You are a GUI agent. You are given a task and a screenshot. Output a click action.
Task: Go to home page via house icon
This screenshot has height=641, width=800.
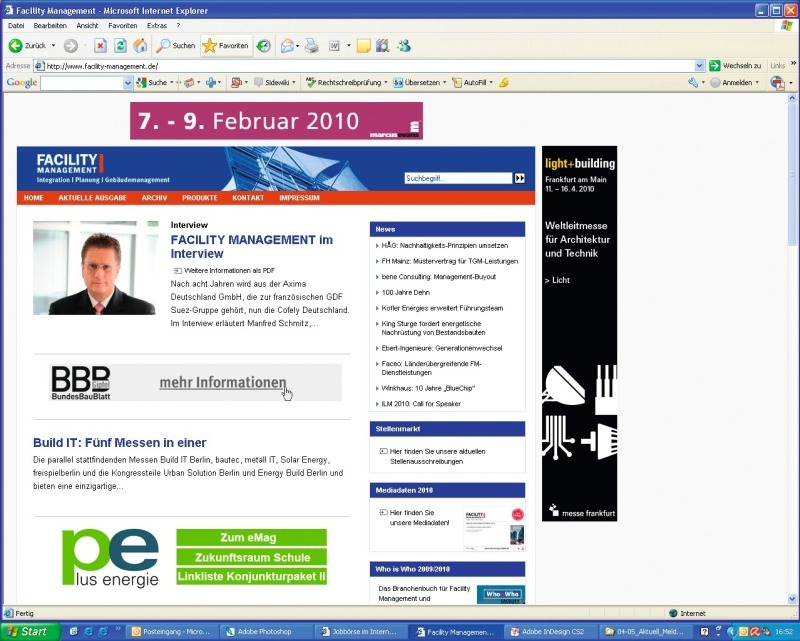coord(140,46)
